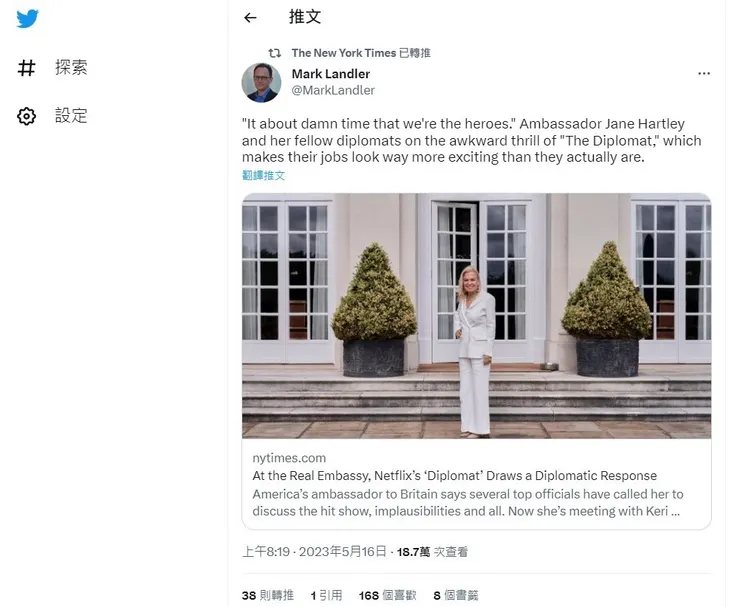
Task: Open the 探索 explore hashtag icon
Action: [26, 67]
